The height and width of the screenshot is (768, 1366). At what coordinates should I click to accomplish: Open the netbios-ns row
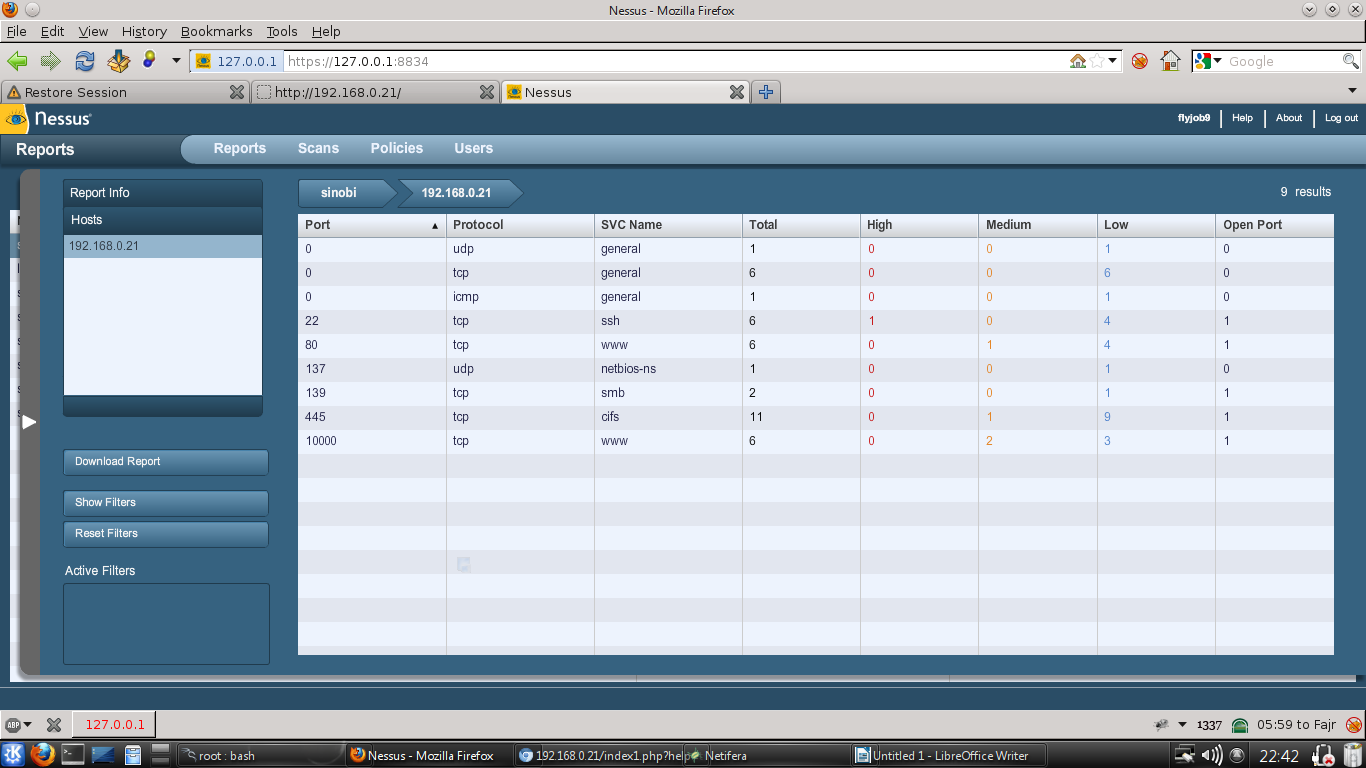pyautogui.click(x=816, y=369)
